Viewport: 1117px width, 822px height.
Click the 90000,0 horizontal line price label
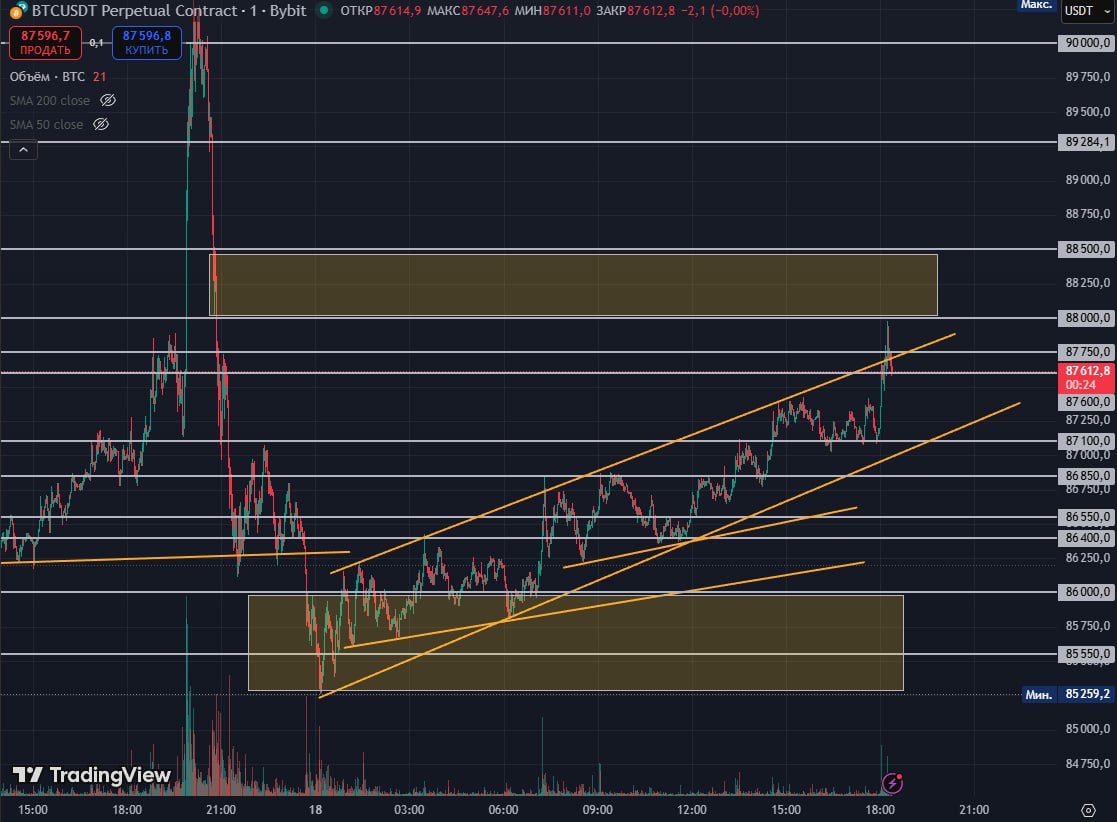pyautogui.click(x=1086, y=43)
